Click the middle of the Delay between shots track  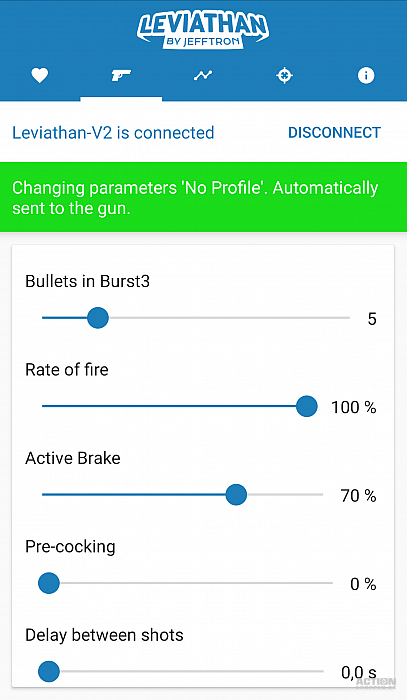tap(183, 671)
